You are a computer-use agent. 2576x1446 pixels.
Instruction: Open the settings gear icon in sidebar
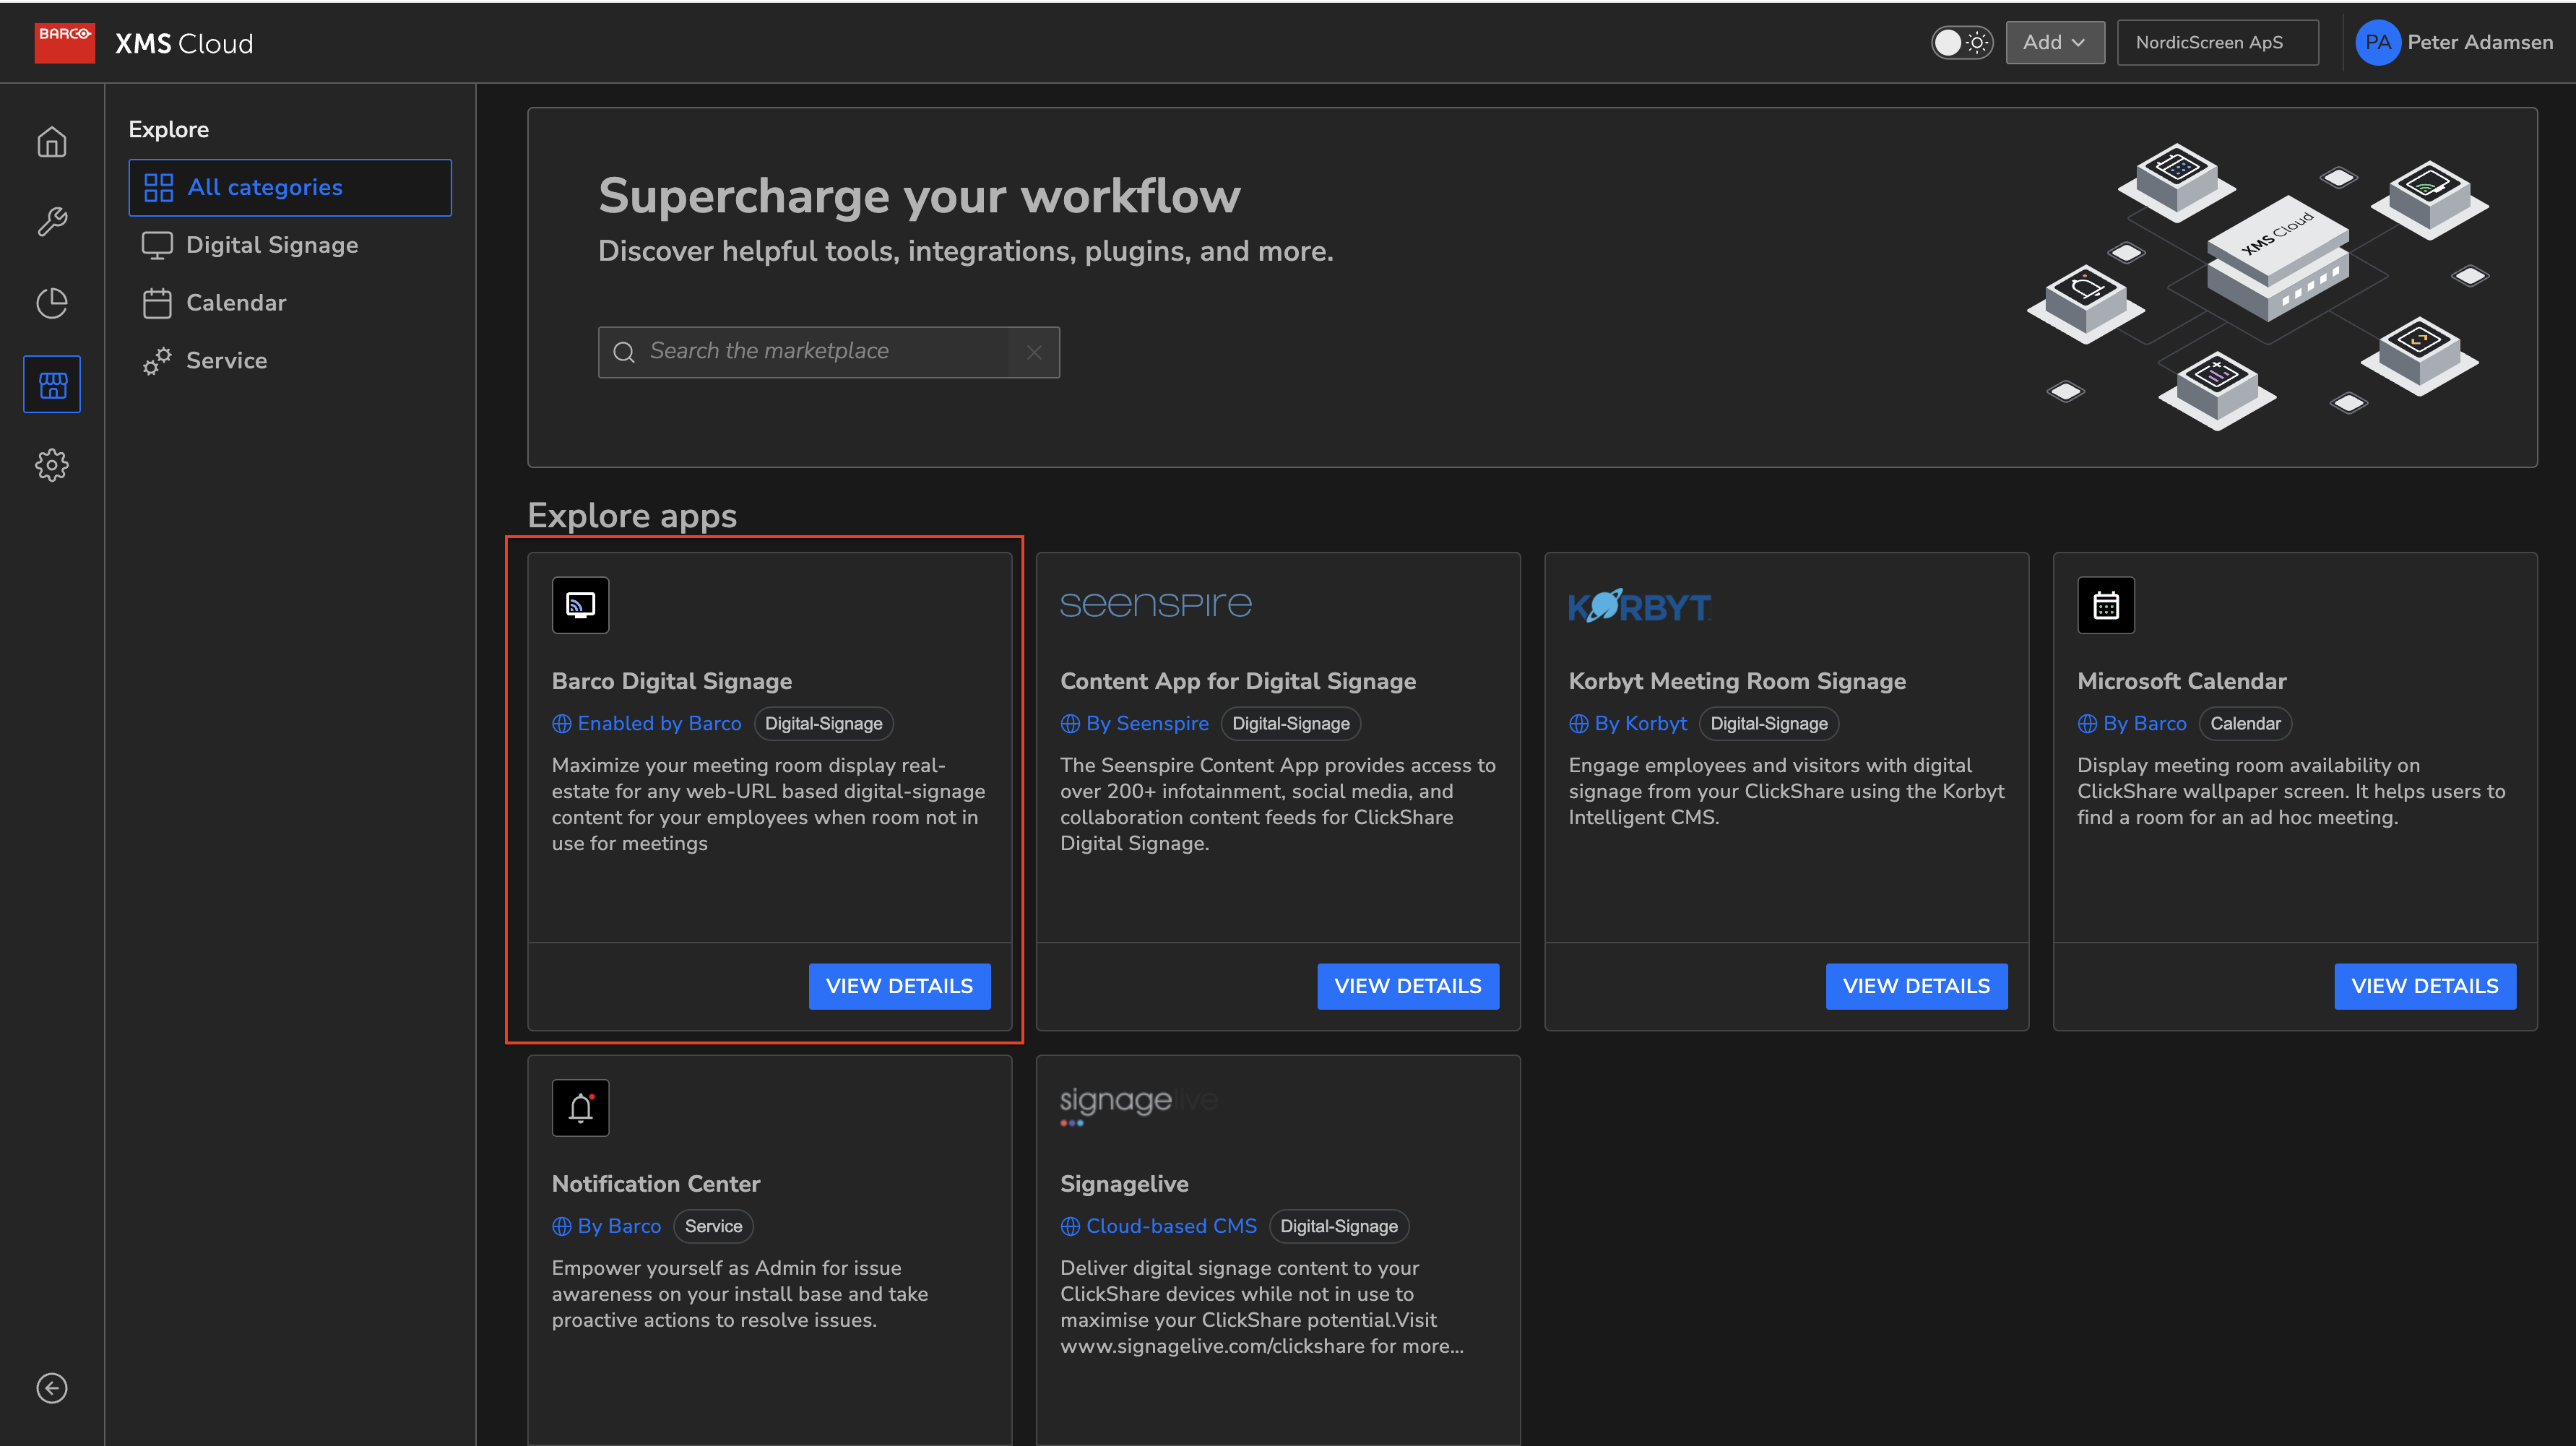pyautogui.click(x=52, y=464)
